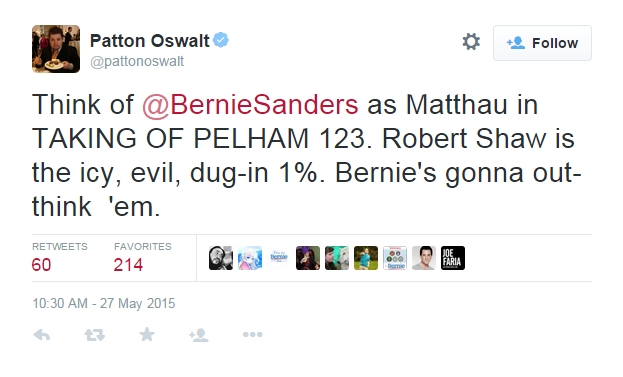The image size is (623, 377).
Task: View the 214 favorites count
Action: [128, 265]
